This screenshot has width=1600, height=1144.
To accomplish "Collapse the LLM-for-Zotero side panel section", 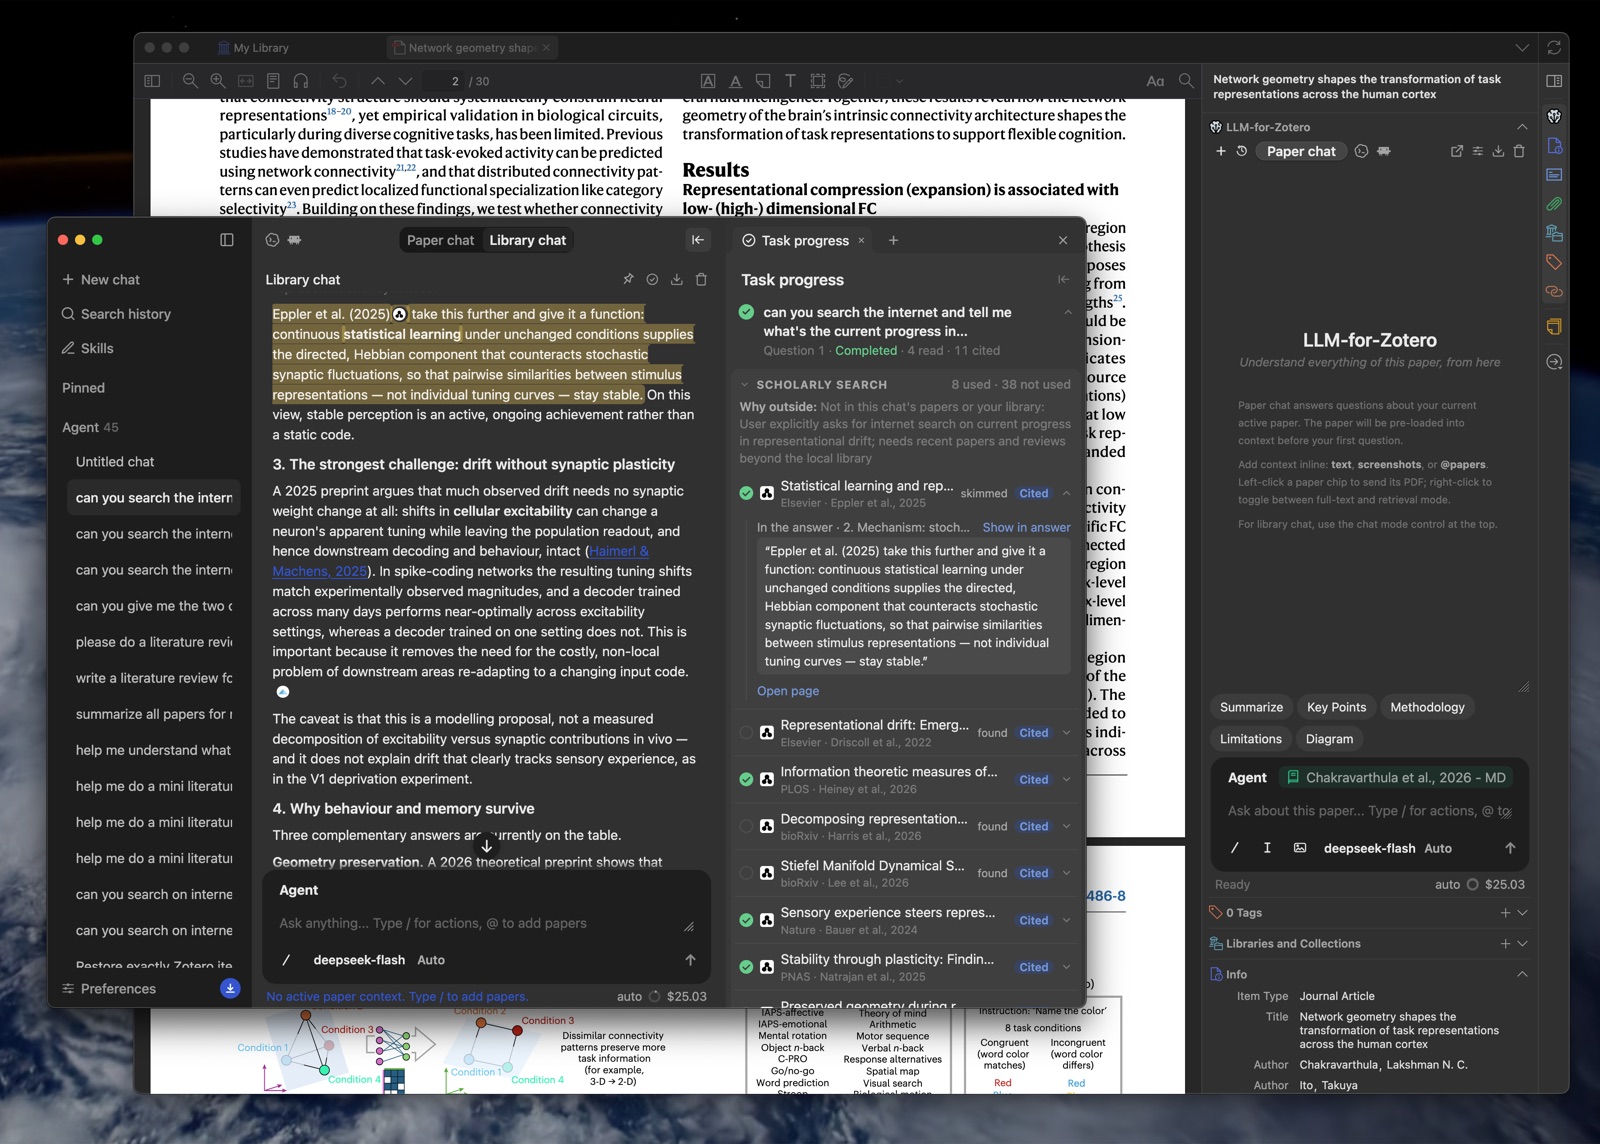I will (x=1522, y=127).
